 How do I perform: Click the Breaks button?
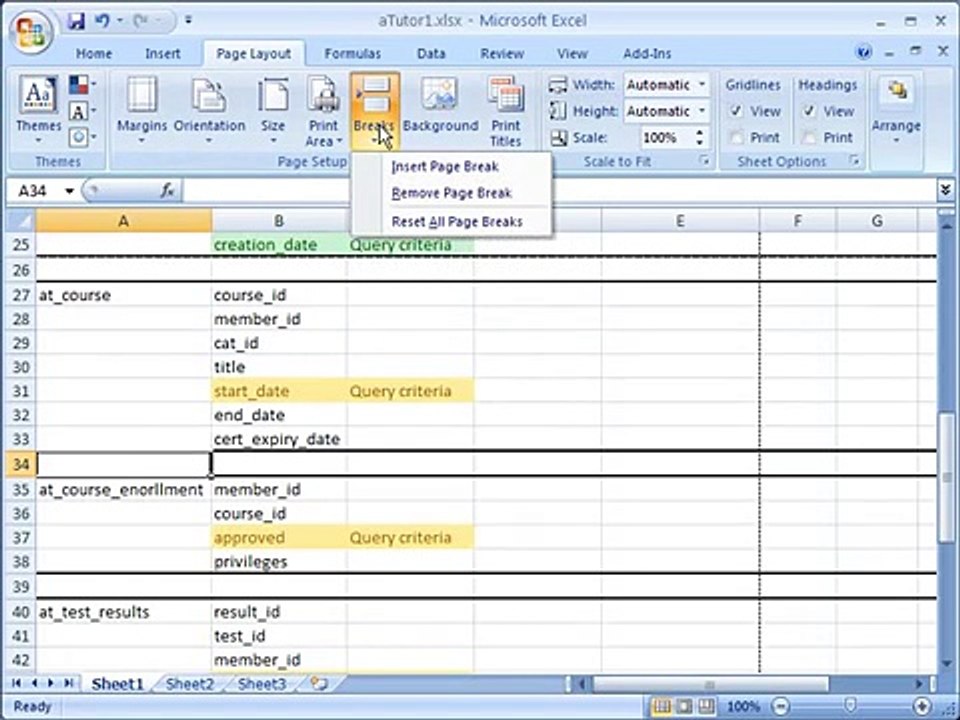coord(375,111)
